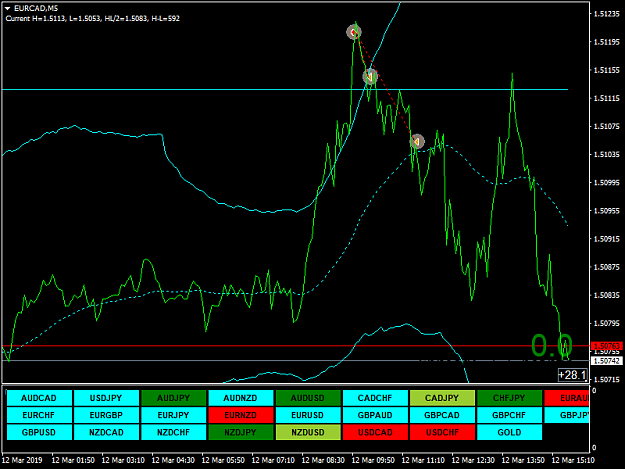
Task: Click the 1.51235 price scale label
Action: coord(607,14)
